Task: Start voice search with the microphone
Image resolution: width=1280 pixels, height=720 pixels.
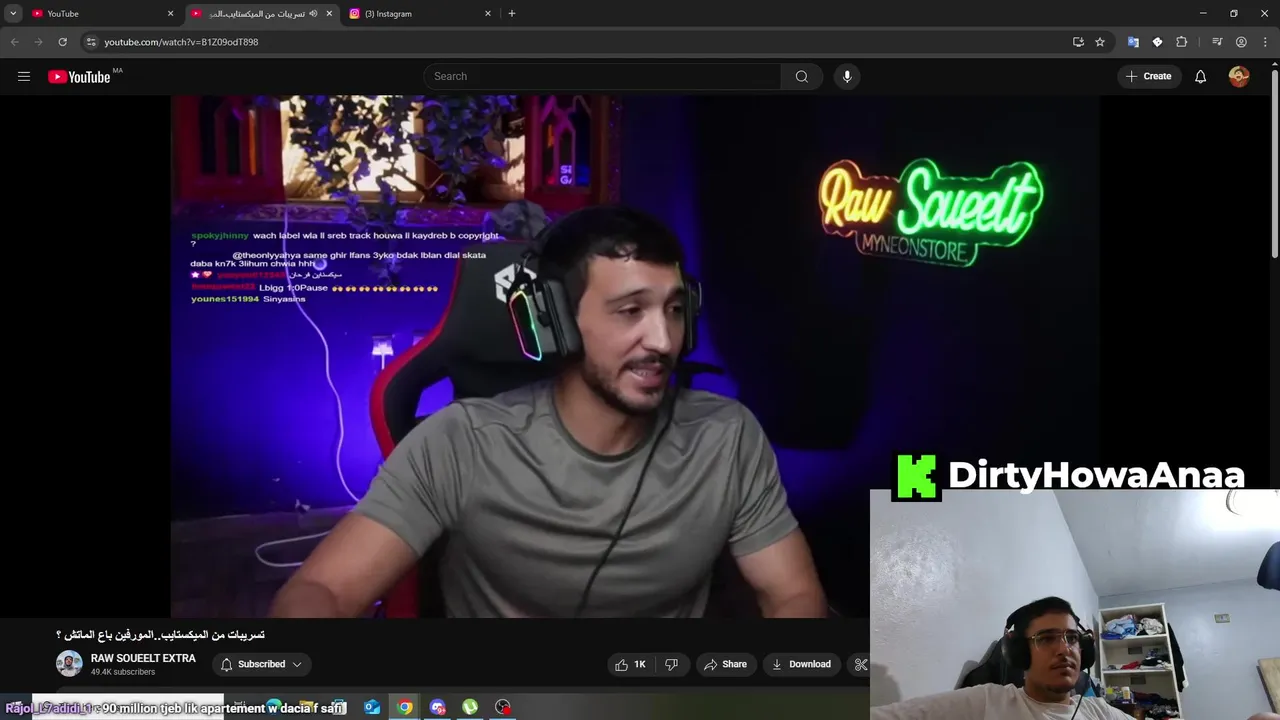Action: tap(847, 76)
